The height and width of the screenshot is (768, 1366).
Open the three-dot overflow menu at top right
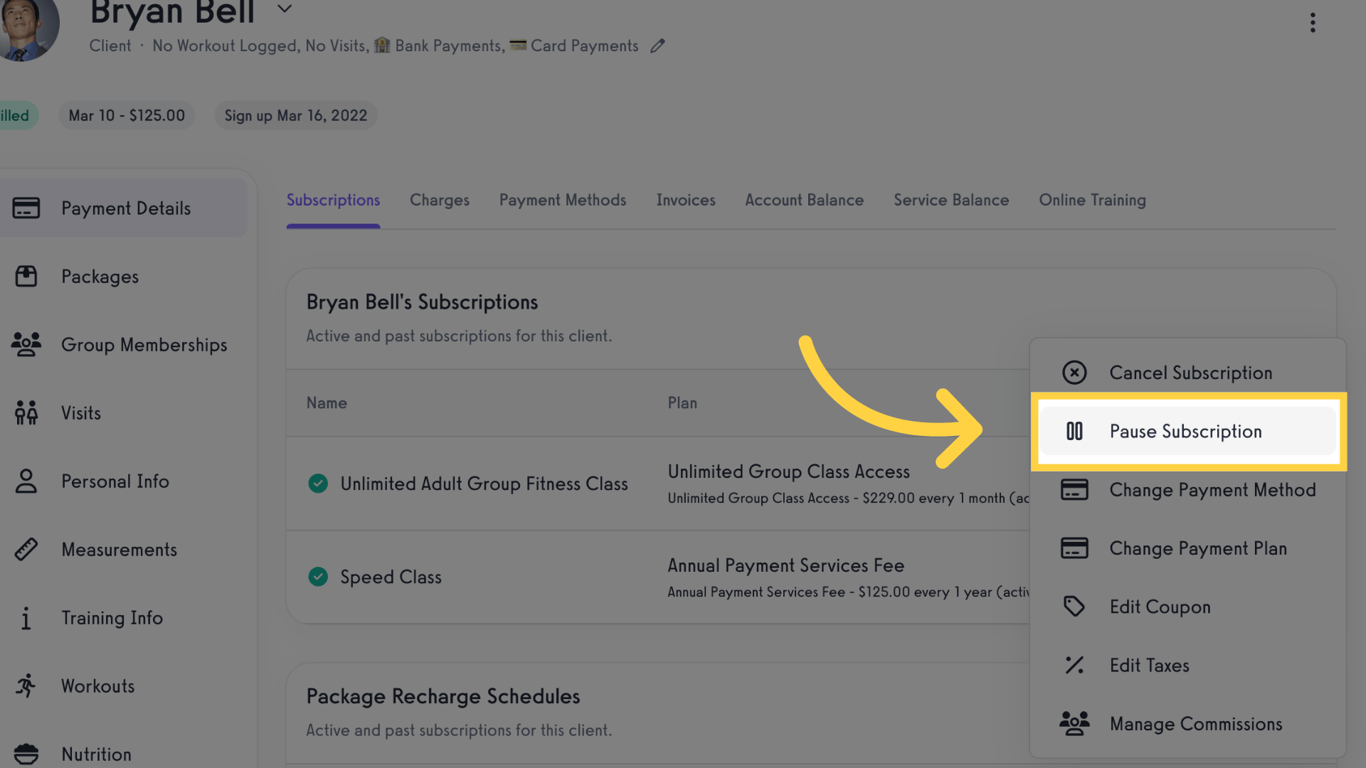[x=1313, y=22]
